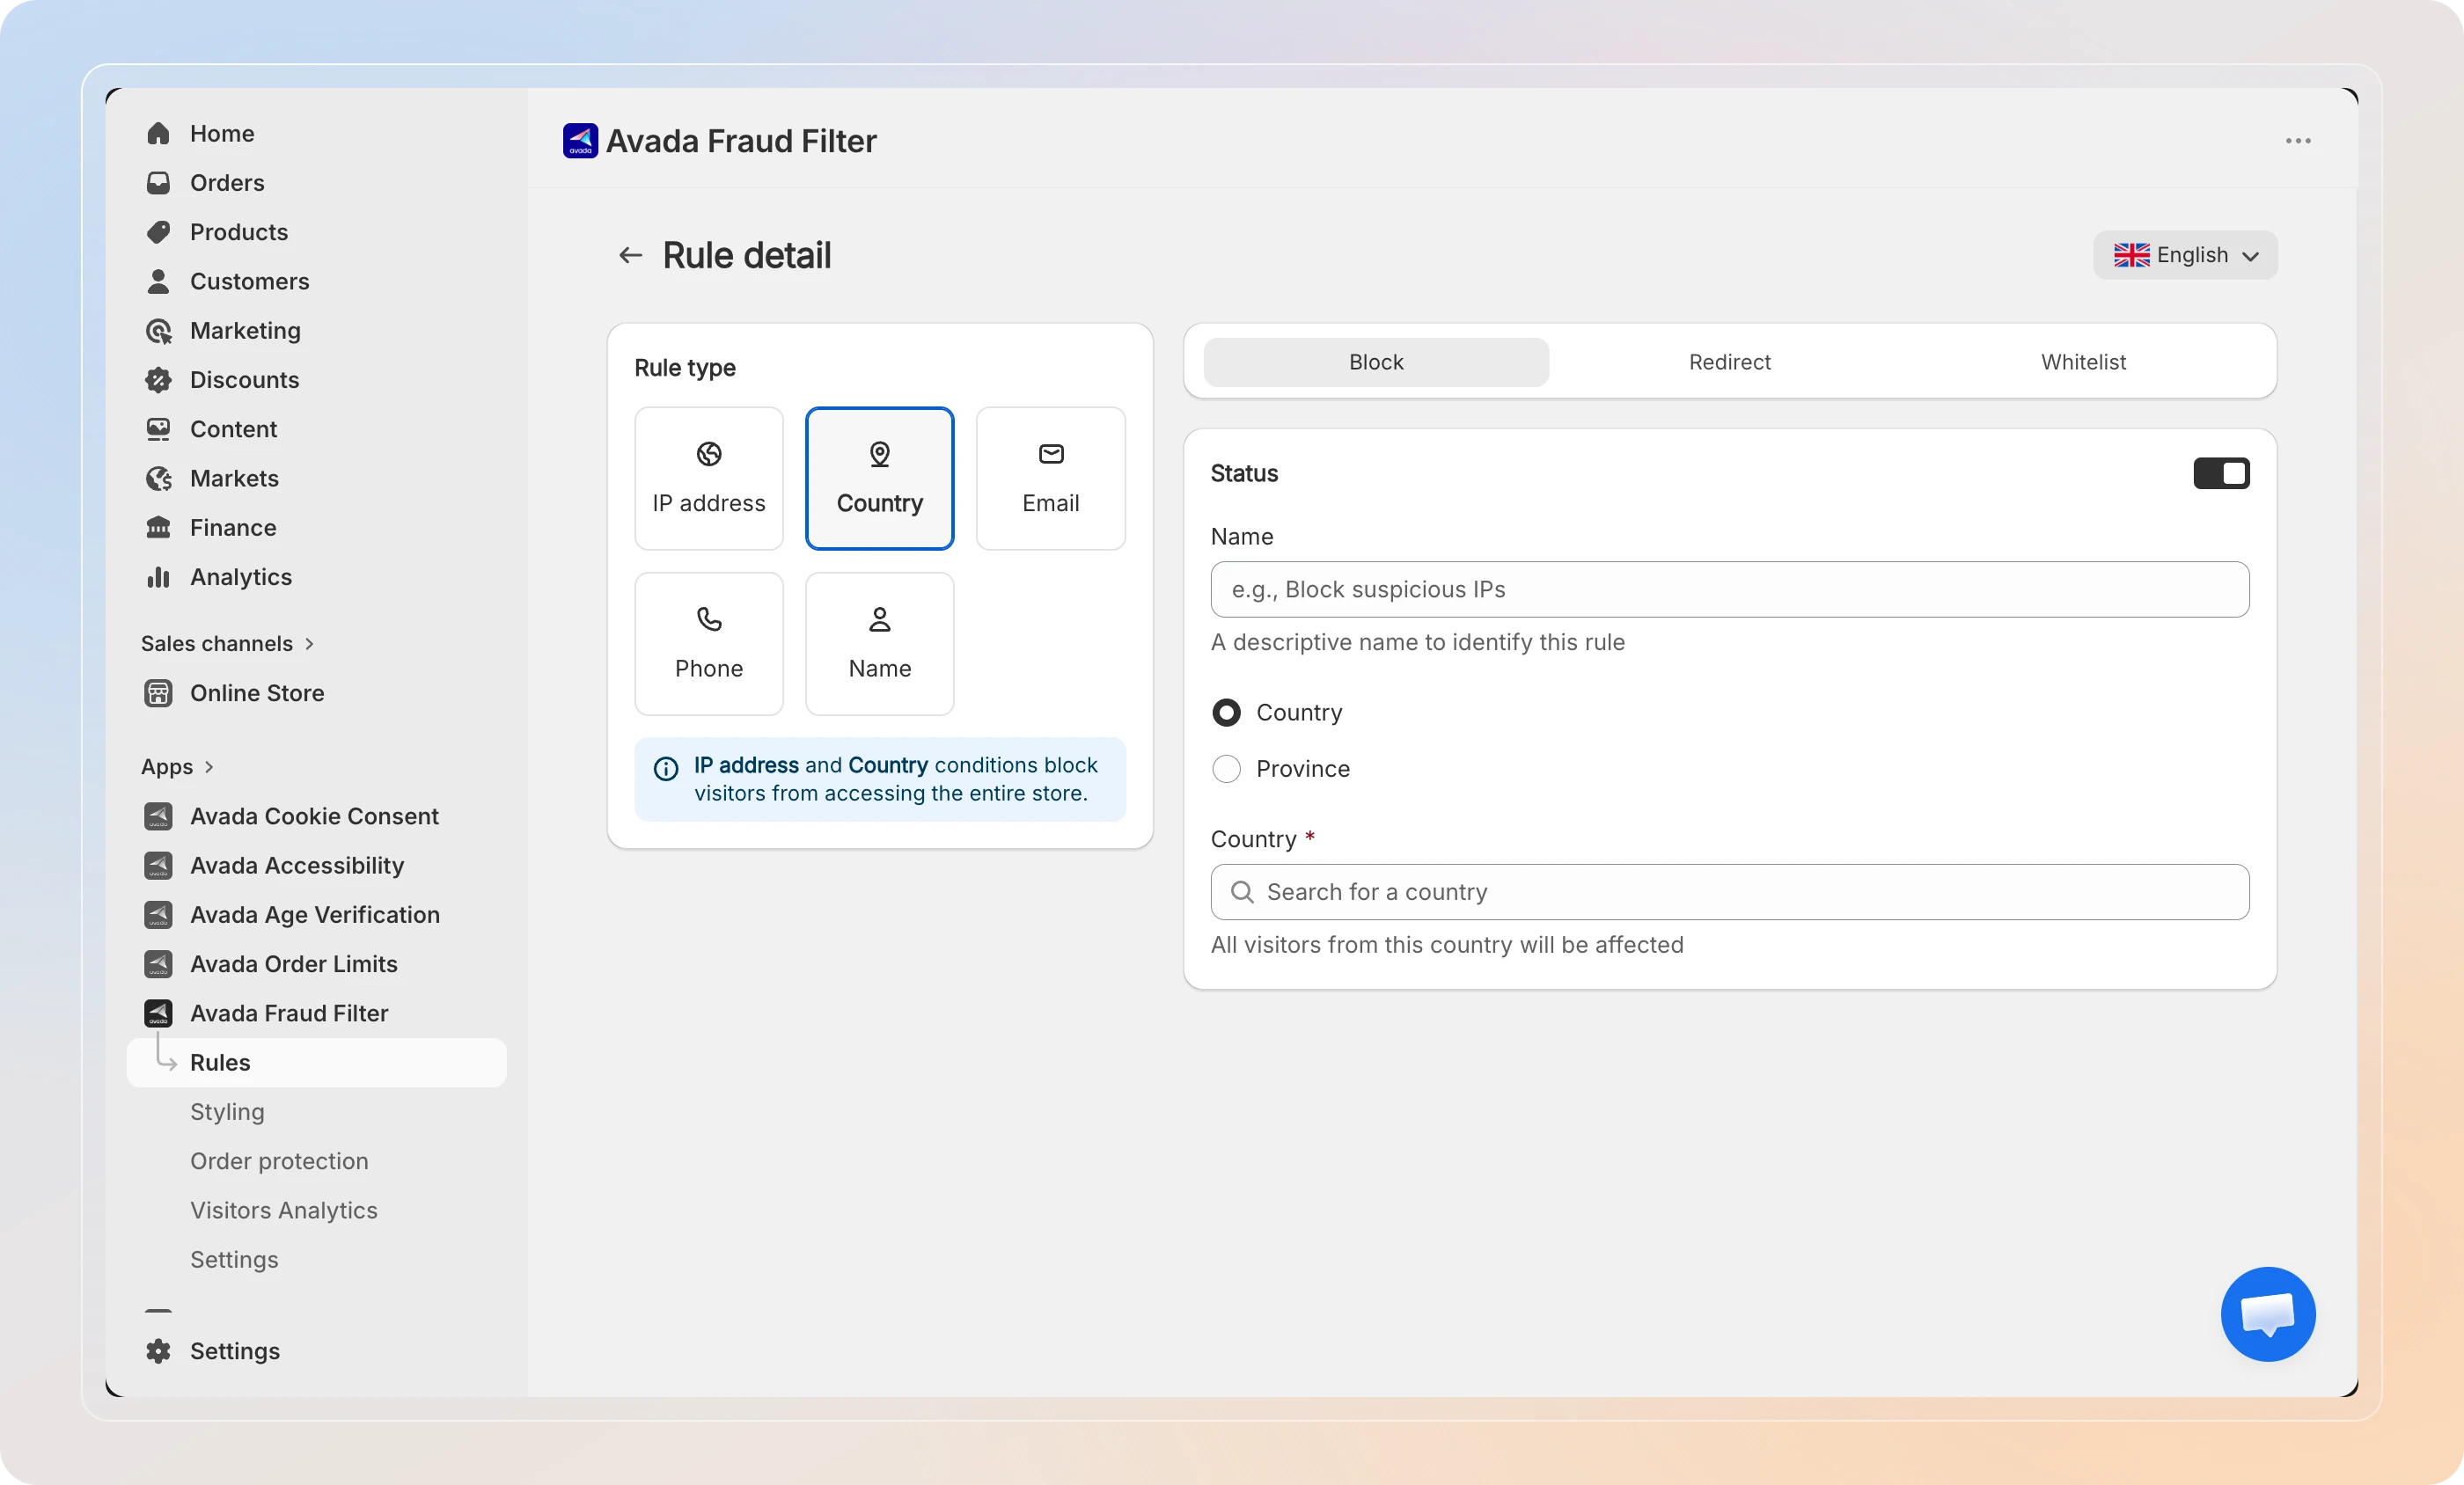Image resolution: width=2464 pixels, height=1485 pixels.
Task: Open the Rules submenu item
Action: [x=316, y=1063]
